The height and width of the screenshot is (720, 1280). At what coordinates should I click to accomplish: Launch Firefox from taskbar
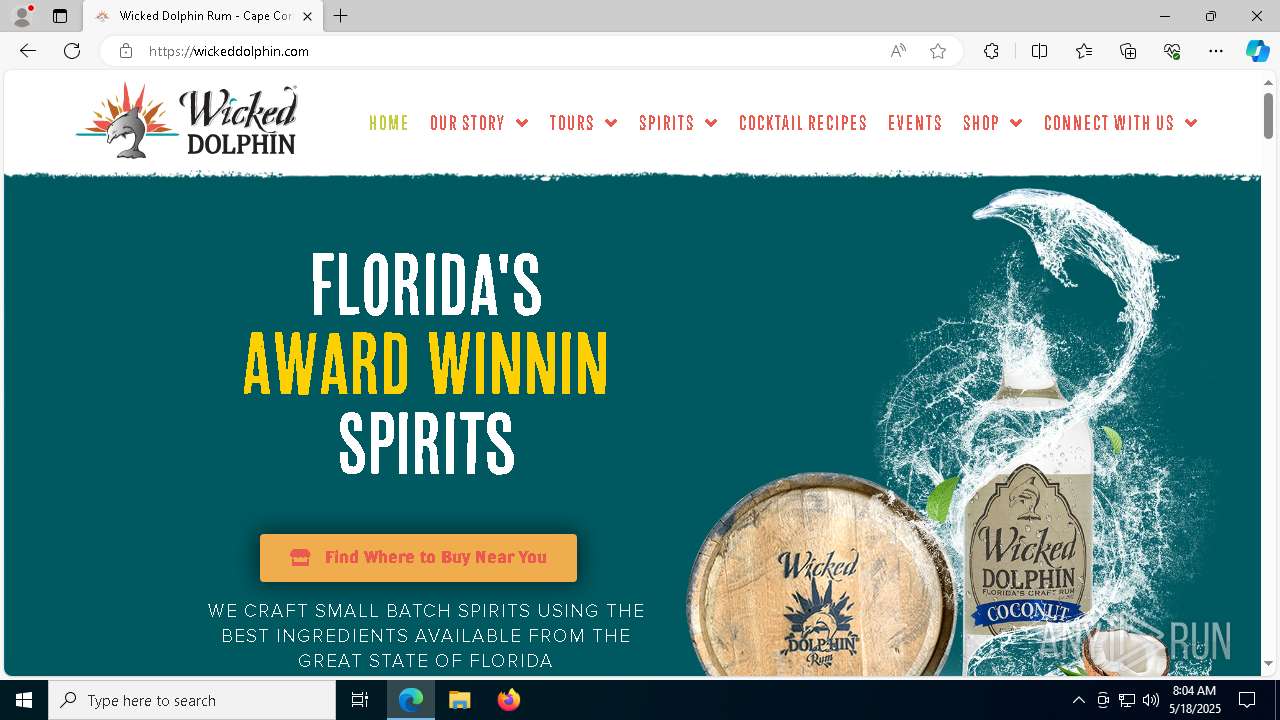pos(509,700)
